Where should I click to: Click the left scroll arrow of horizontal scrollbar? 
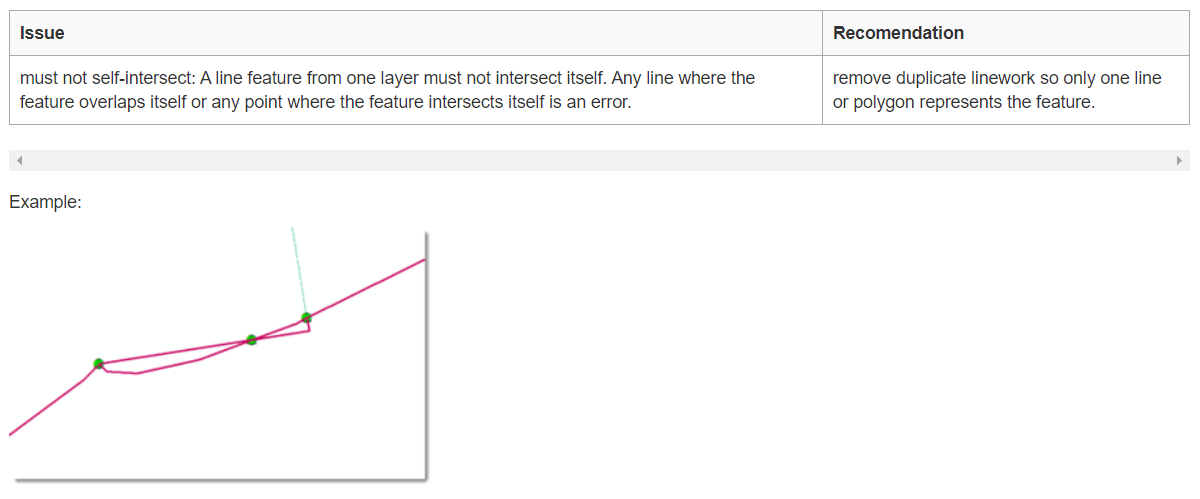click(19, 160)
